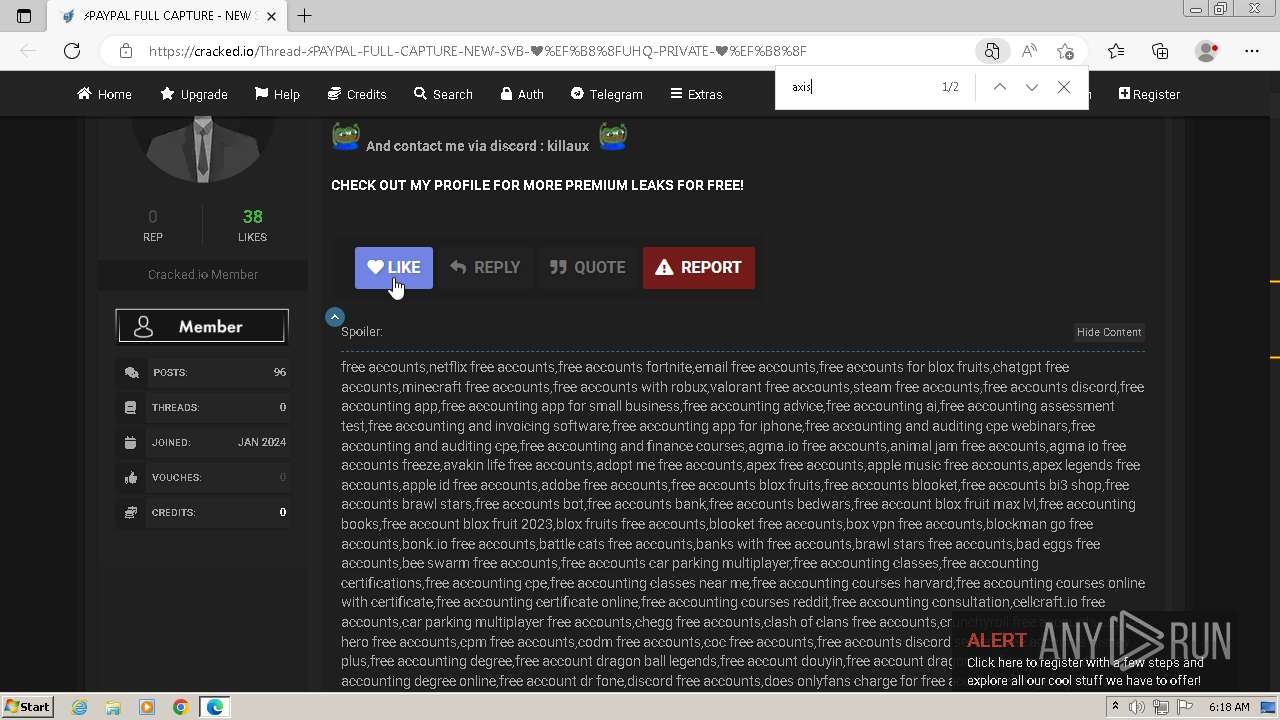The width and height of the screenshot is (1280, 720).
Task: Click the 38 likes count
Action: pyautogui.click(x=252, y=217)
